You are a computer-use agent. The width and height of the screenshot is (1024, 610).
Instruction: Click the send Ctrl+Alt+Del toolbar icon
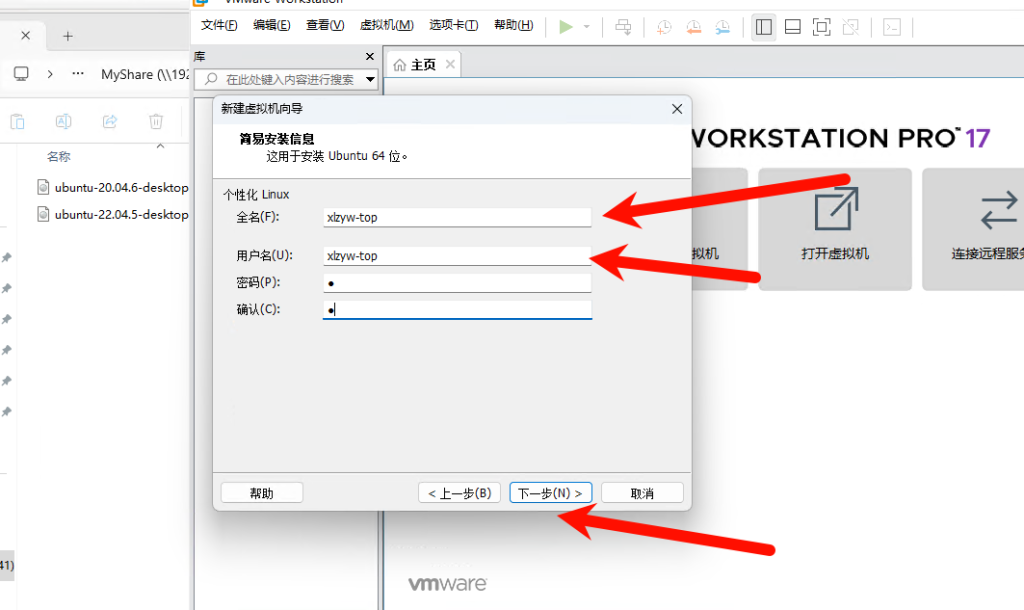[624, 27]
